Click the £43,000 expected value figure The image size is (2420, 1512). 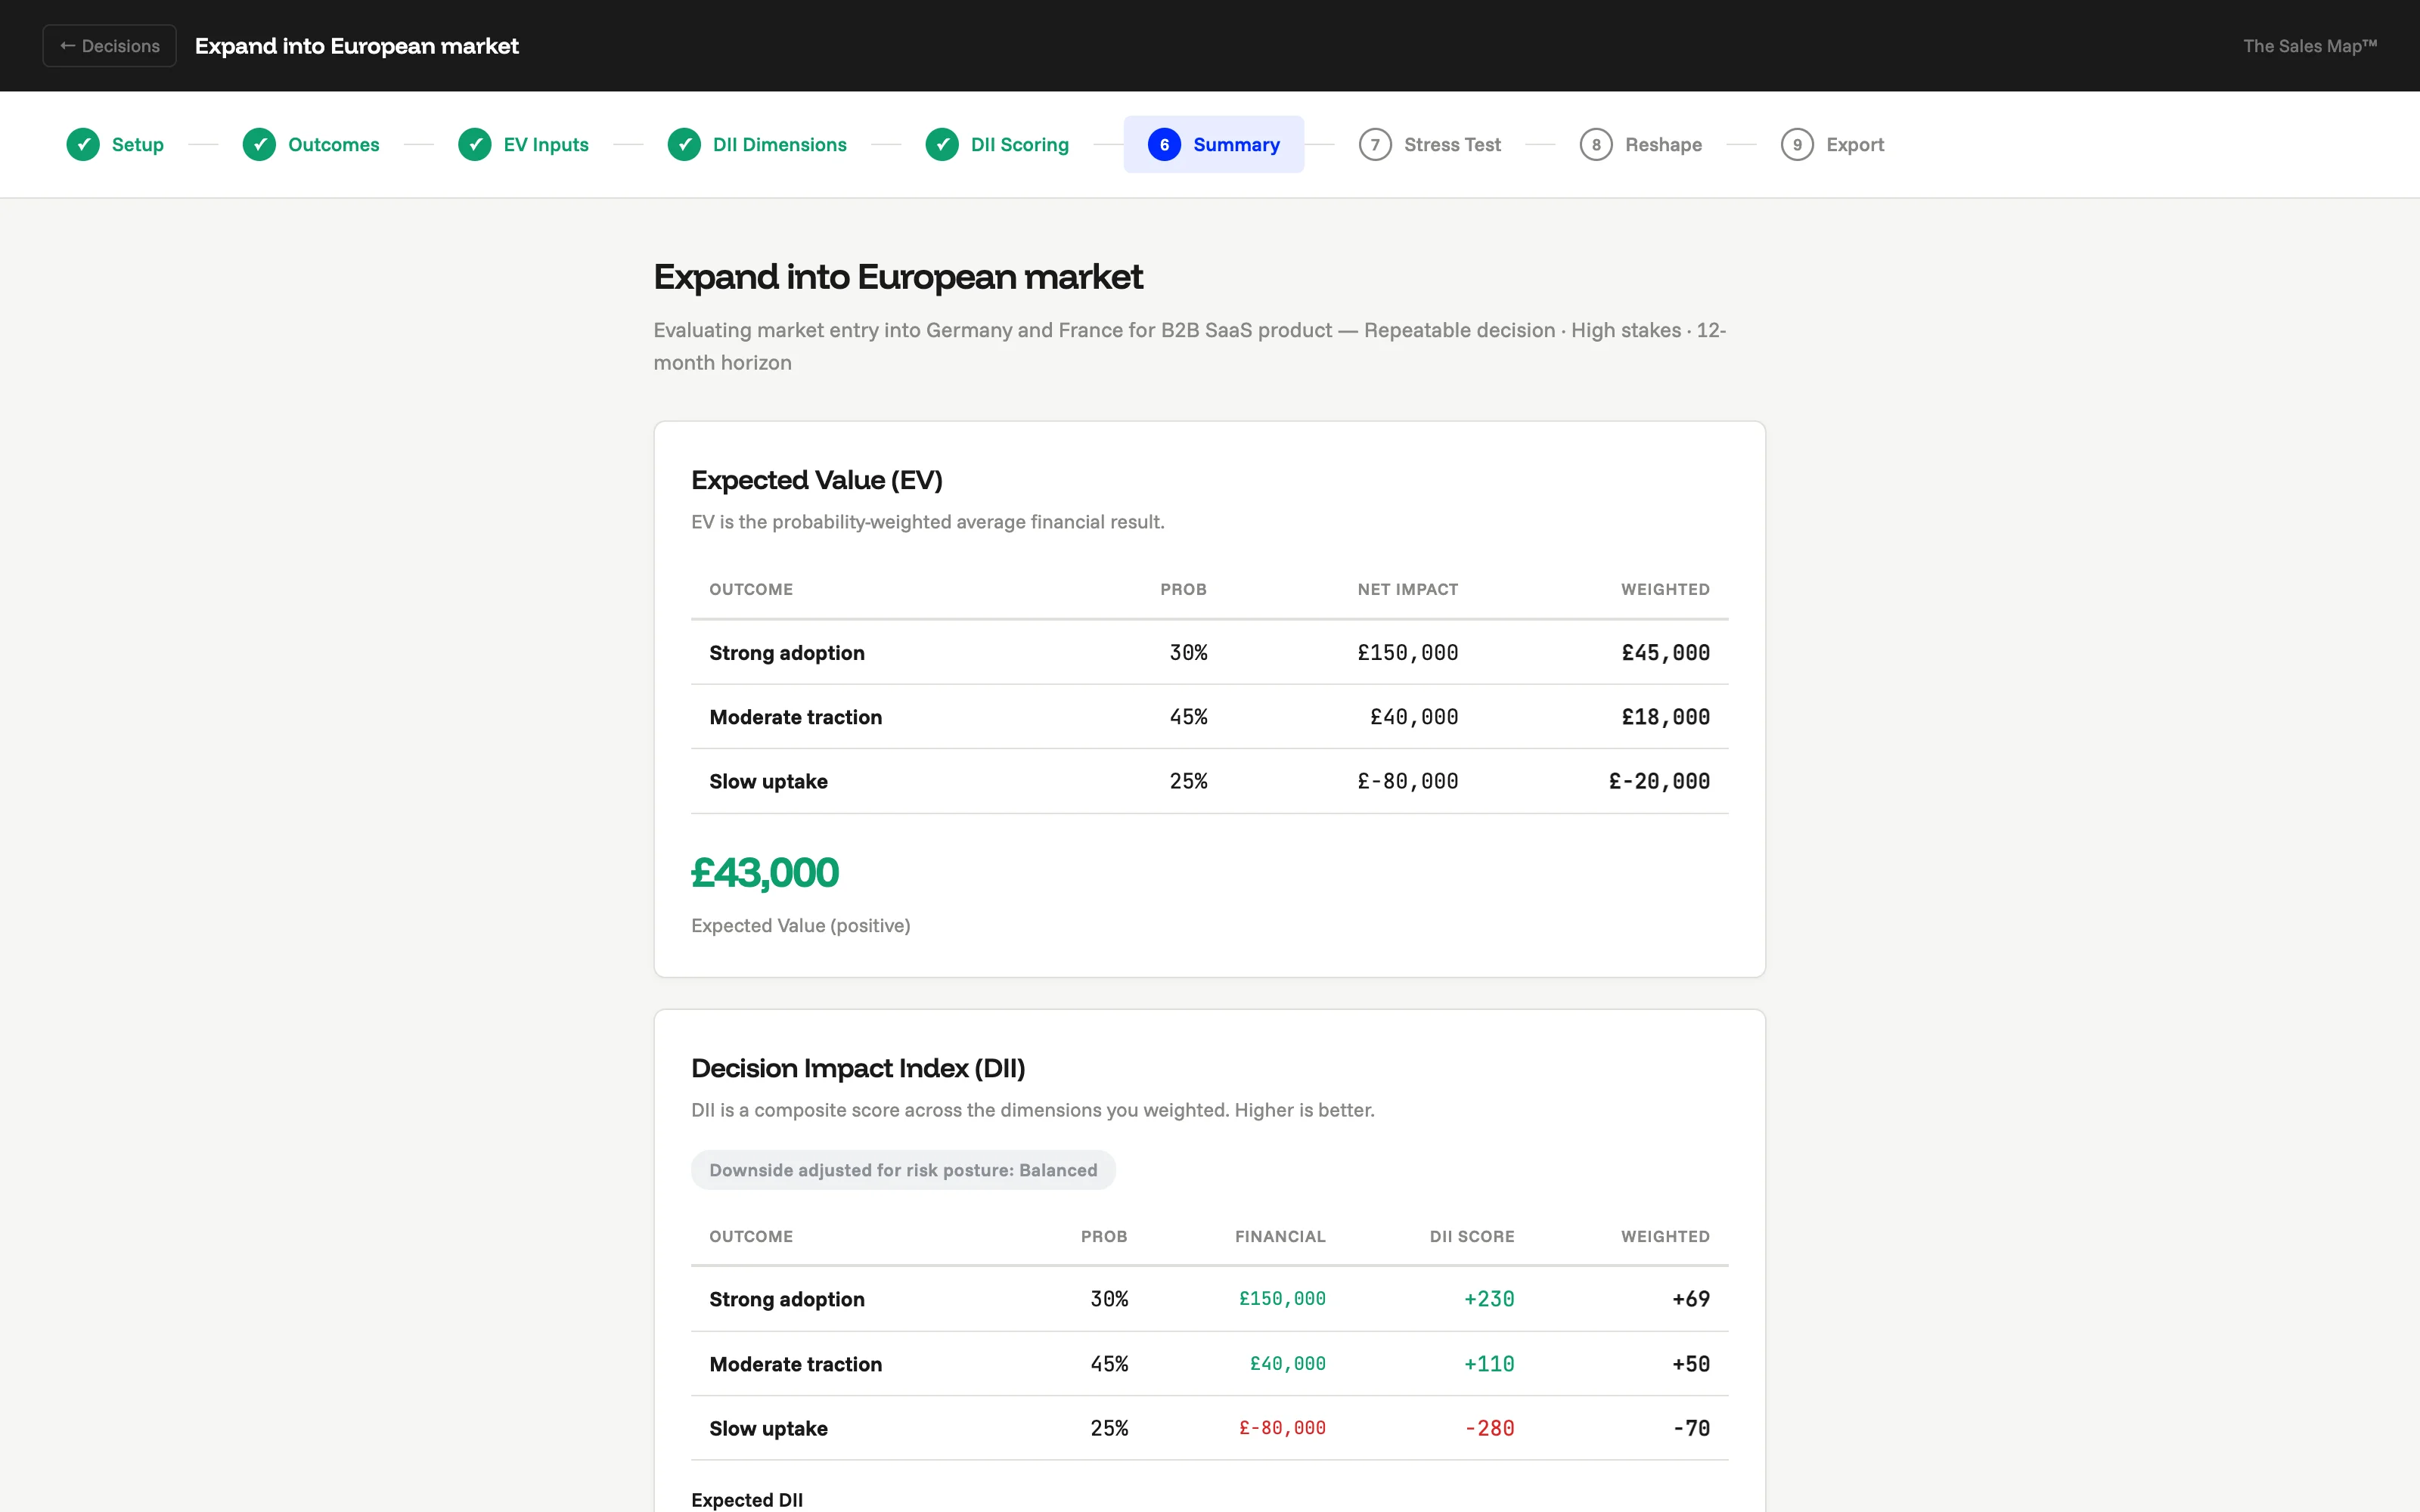(765, 873)
